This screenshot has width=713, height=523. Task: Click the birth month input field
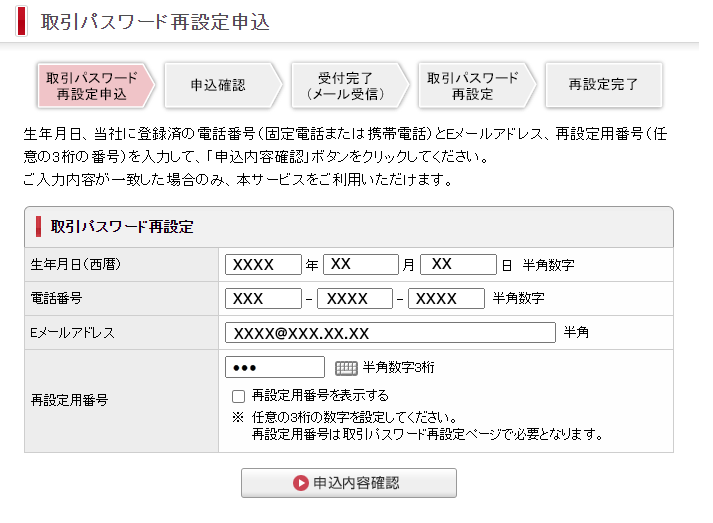pos(361,265)
